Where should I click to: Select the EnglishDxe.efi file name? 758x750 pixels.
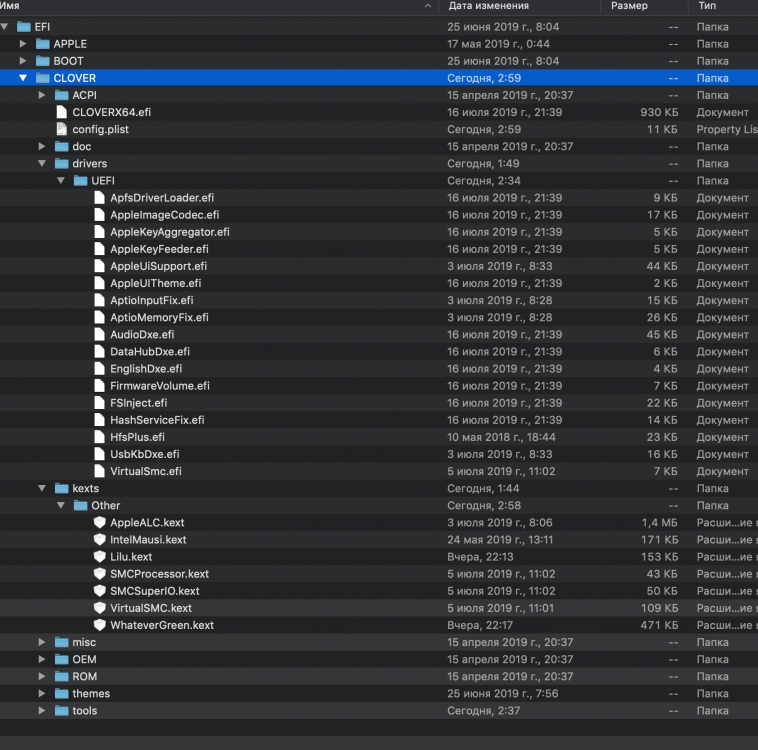click(x=146, y=368)
